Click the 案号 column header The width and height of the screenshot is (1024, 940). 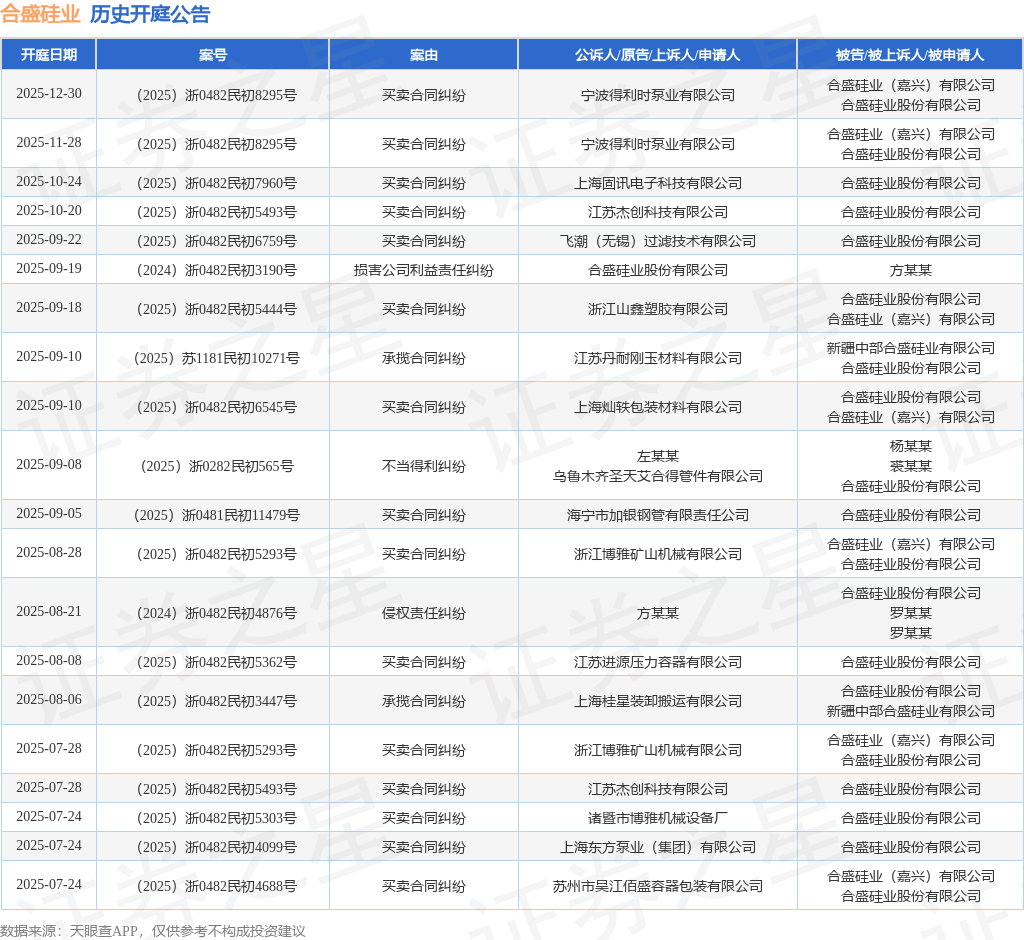(x=213, y=55)
